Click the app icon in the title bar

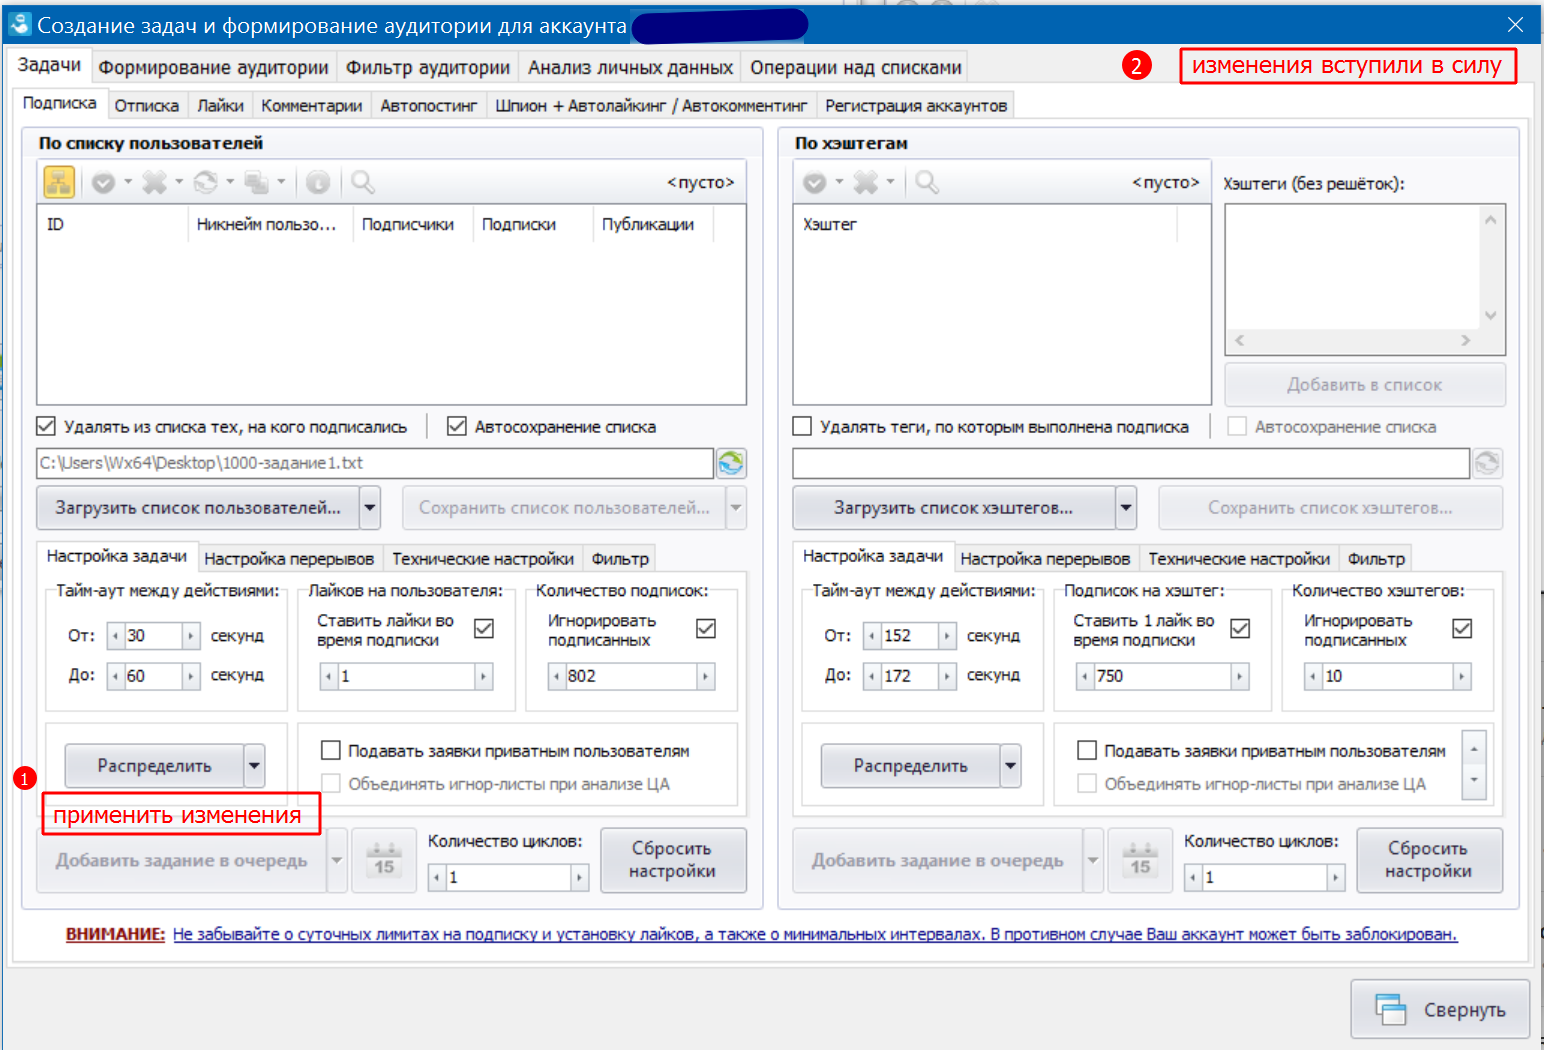(20, 24)
